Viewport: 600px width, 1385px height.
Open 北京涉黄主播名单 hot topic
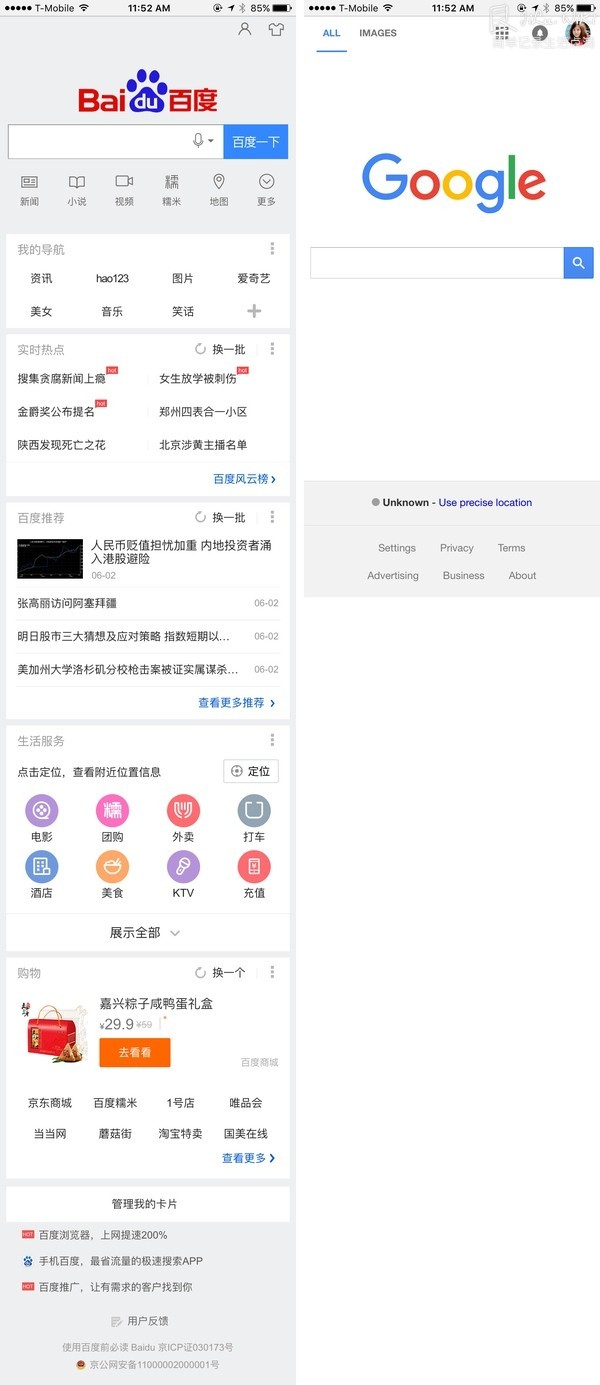click(x=203, y=445)
